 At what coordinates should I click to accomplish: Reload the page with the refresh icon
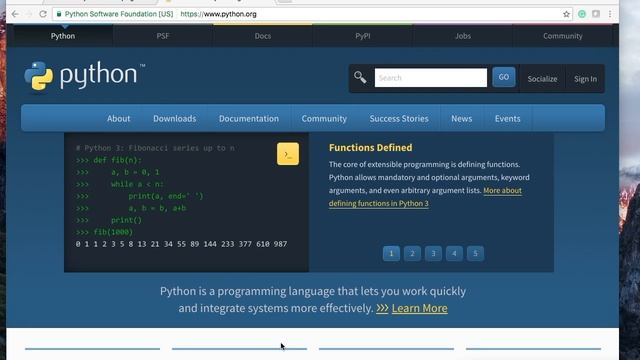pos(43,14)
